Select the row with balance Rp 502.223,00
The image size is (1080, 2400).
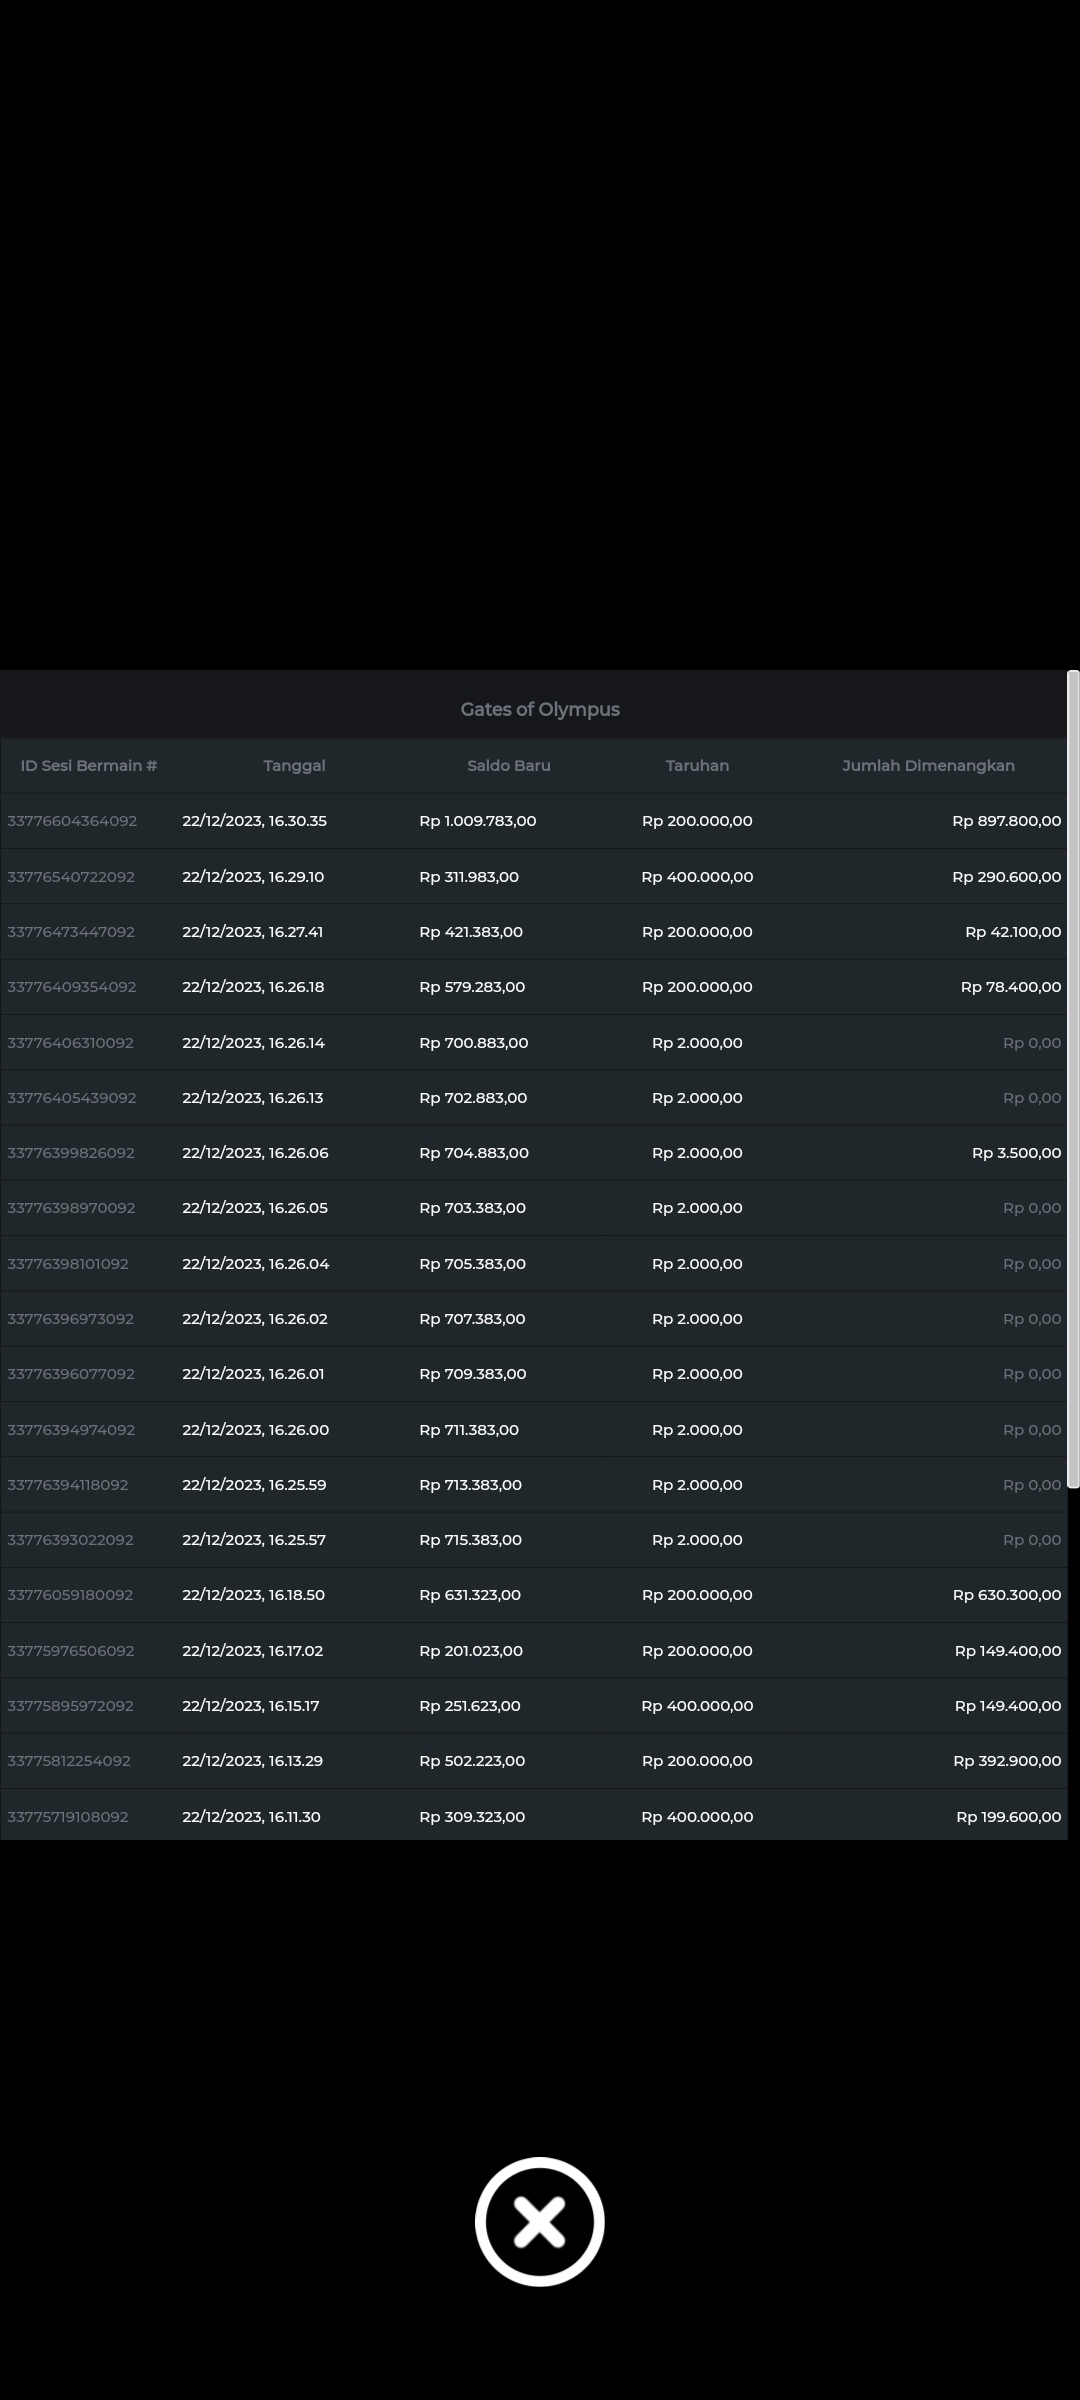[x=472, y=1761]
